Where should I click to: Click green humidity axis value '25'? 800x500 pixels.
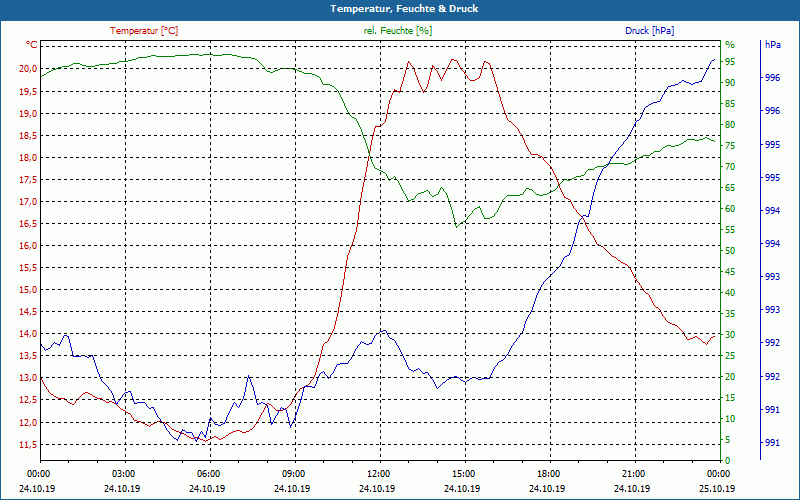(x=730, y=356)
